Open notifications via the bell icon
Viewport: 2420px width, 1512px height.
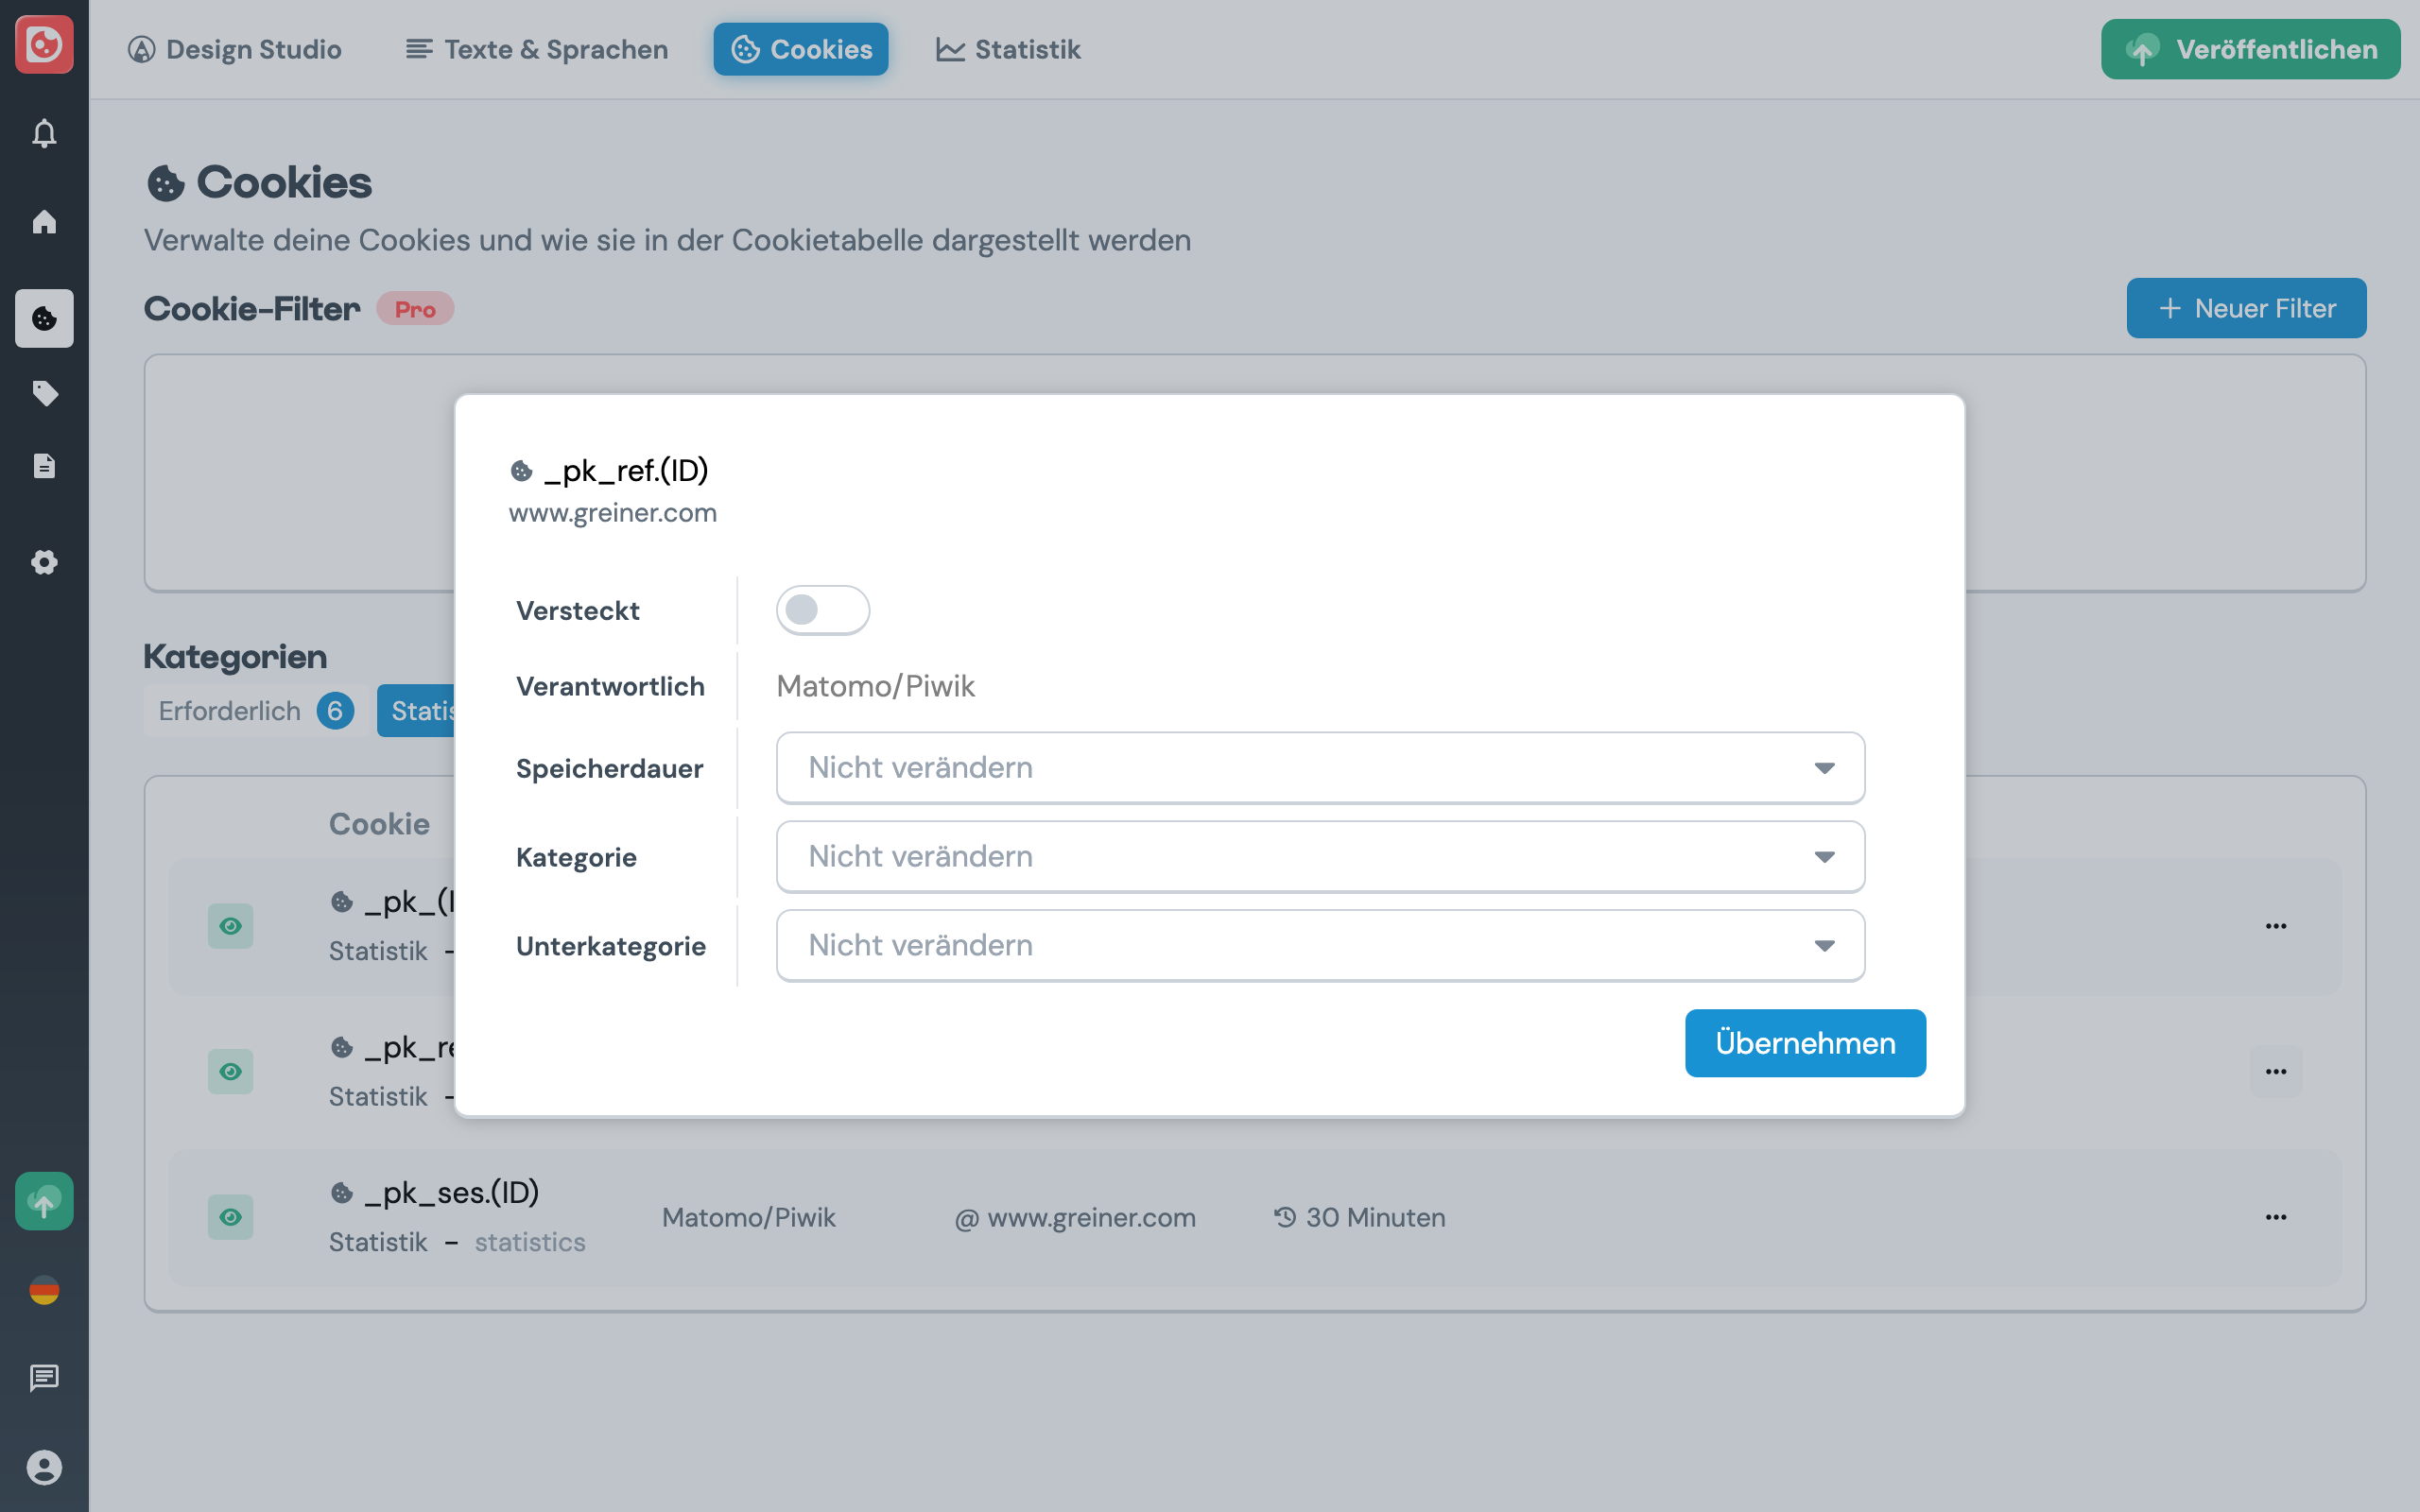(44, 133)
